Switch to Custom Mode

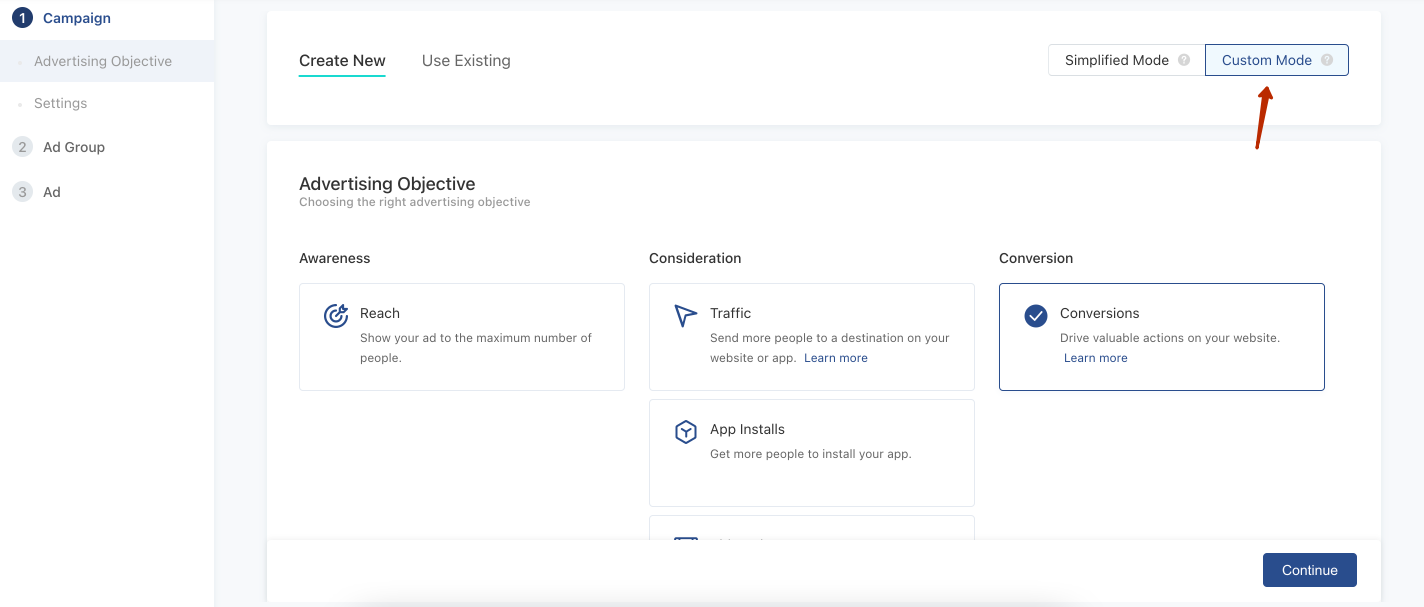[x=1266, y=60]
